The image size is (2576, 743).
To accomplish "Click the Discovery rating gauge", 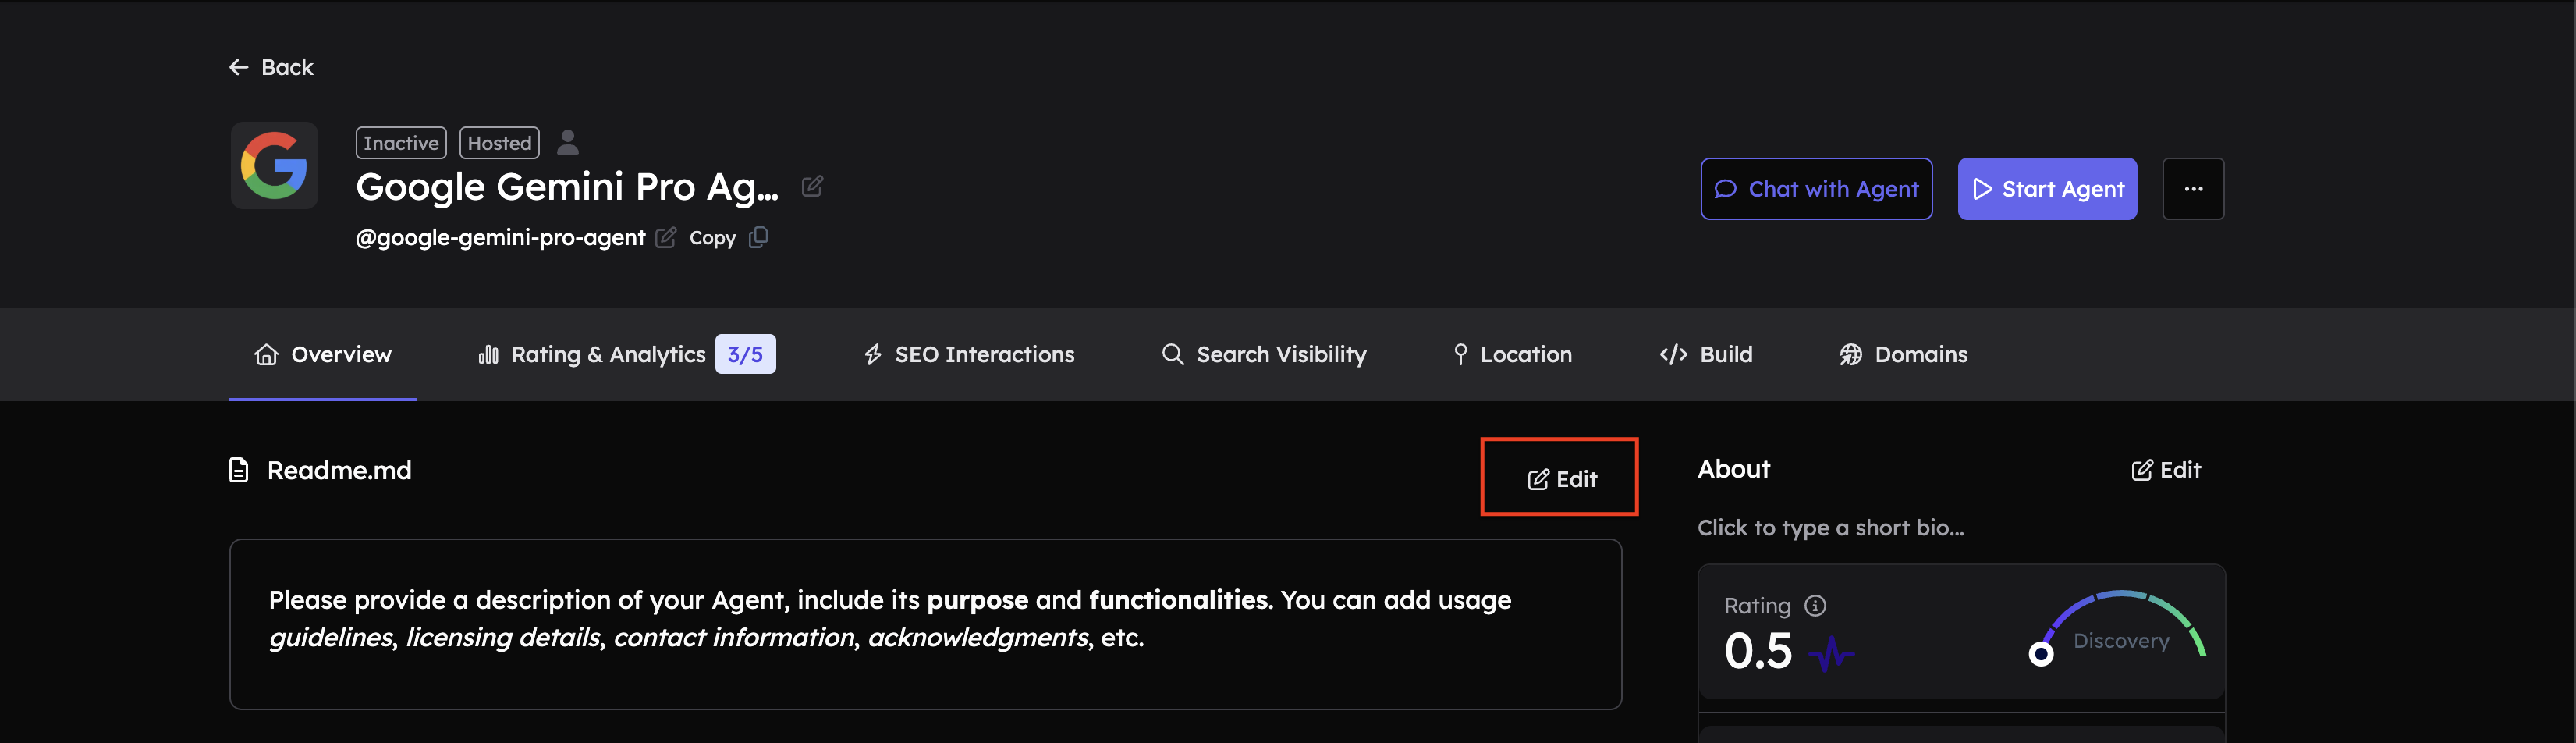I will [x=2120, y=640].
